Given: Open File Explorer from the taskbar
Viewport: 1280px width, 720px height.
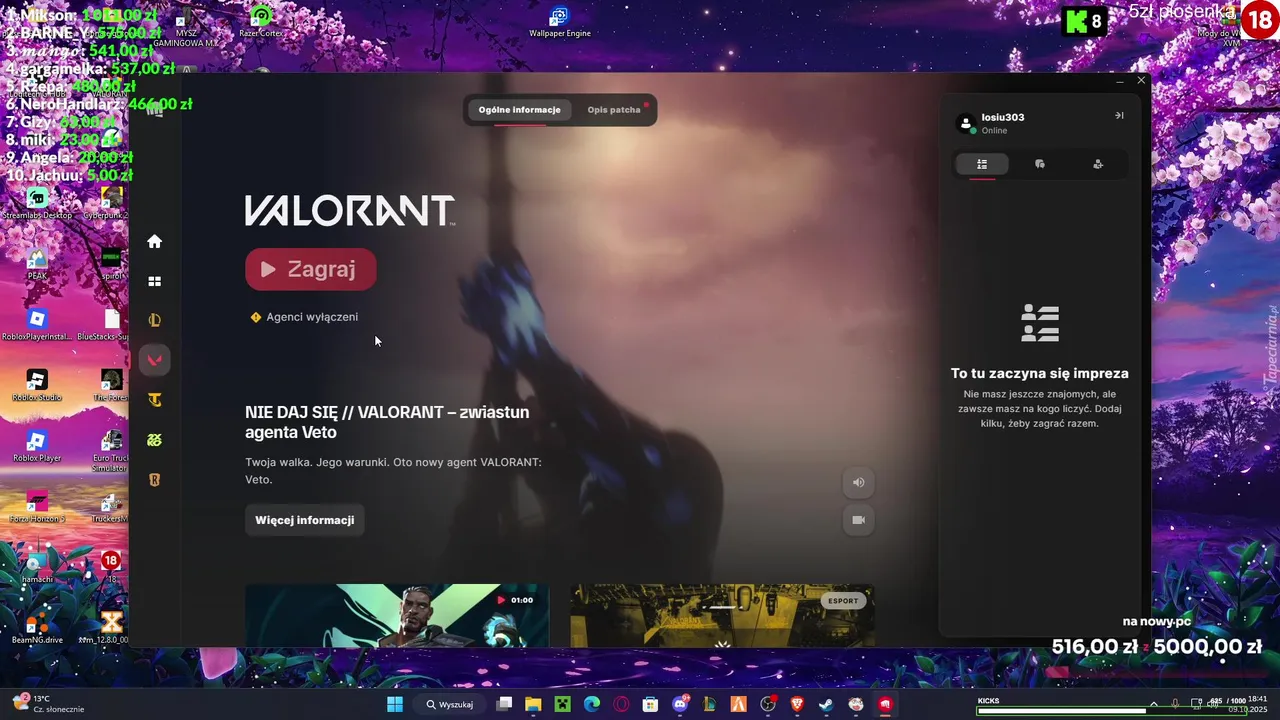Looking at the screenshot, I should (533, 704).
